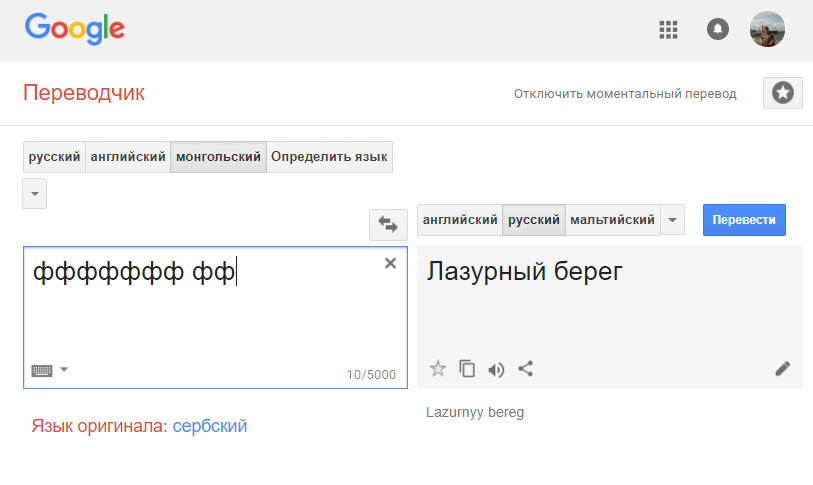Open the phrasebook star button
Image resolution: width=813 pixels, height=485 pixels.
782,93
